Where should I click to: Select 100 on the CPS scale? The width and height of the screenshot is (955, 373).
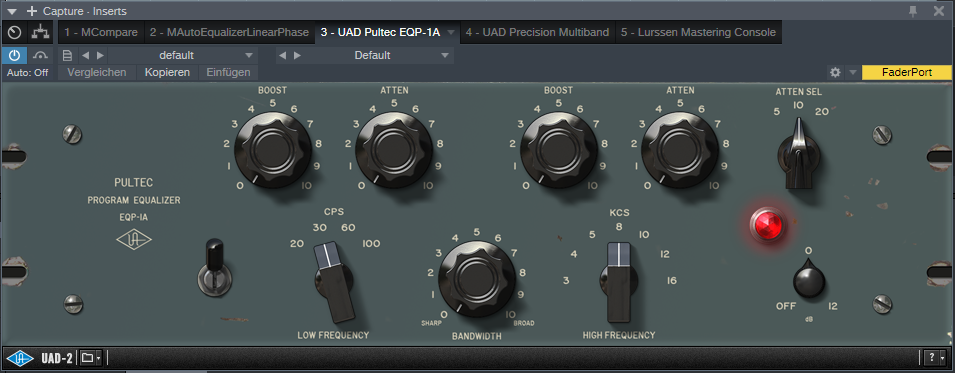click(371, 244)
